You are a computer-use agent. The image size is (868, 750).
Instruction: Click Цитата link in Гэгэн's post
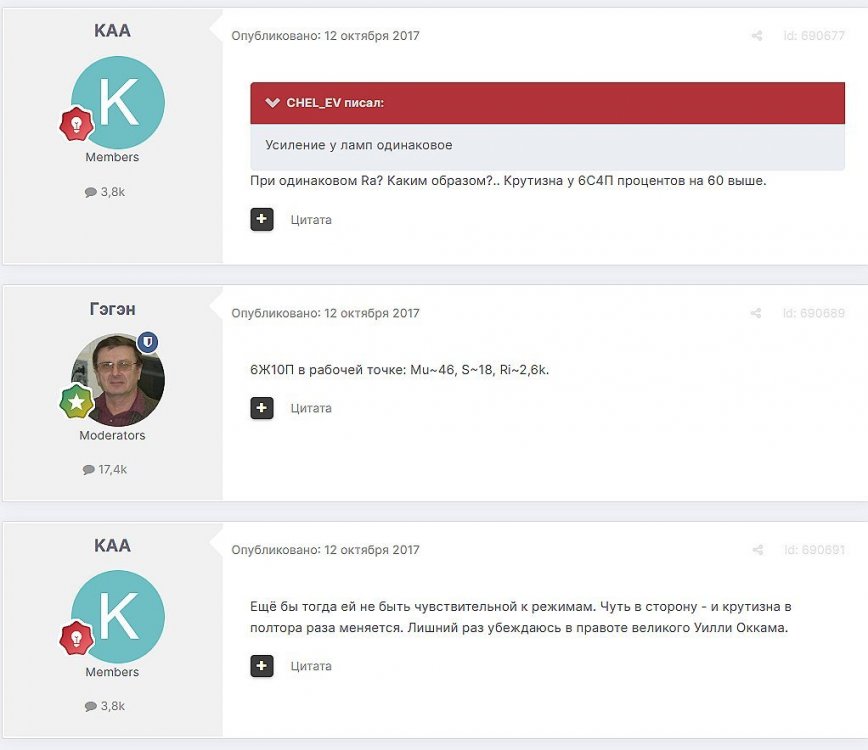[311, 408]
